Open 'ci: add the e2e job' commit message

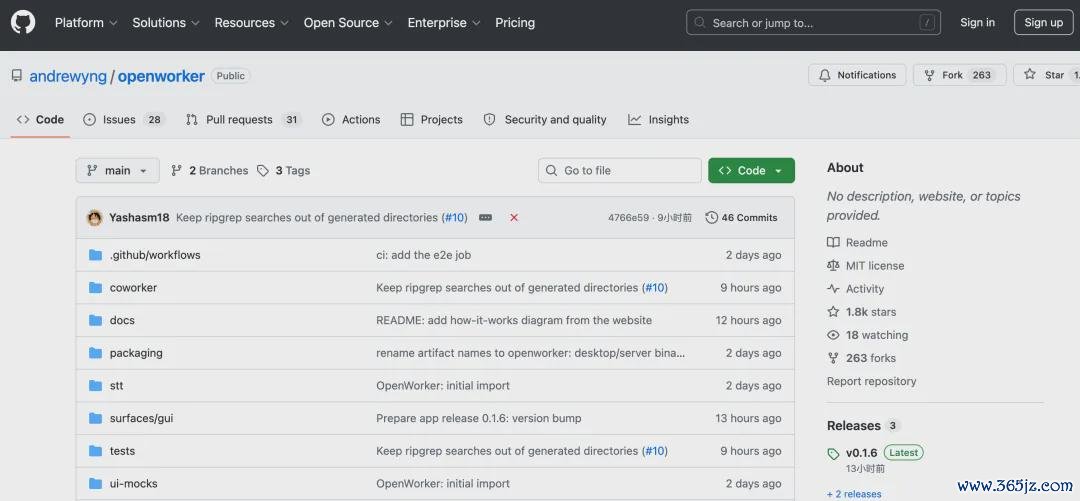pyautogui.click(x=424, y=255)
